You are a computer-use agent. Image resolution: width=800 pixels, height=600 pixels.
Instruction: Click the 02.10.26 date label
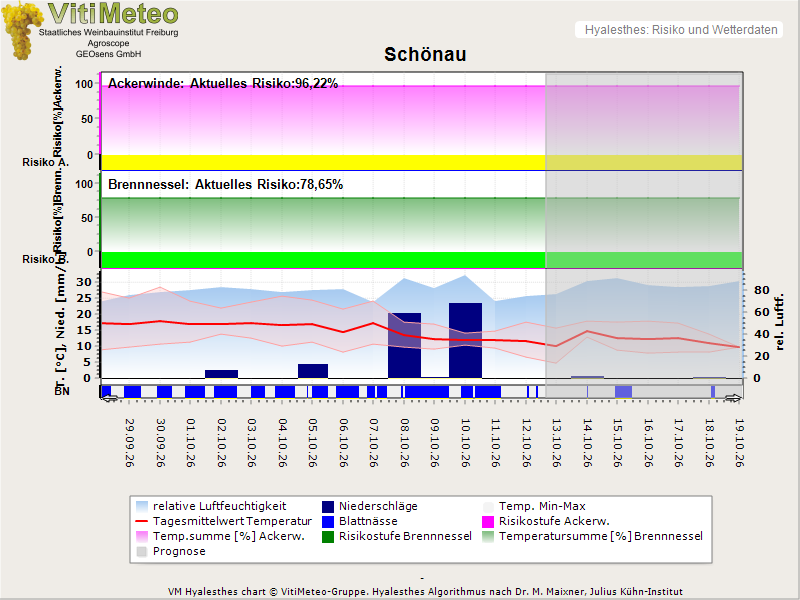tap(221, 443)
